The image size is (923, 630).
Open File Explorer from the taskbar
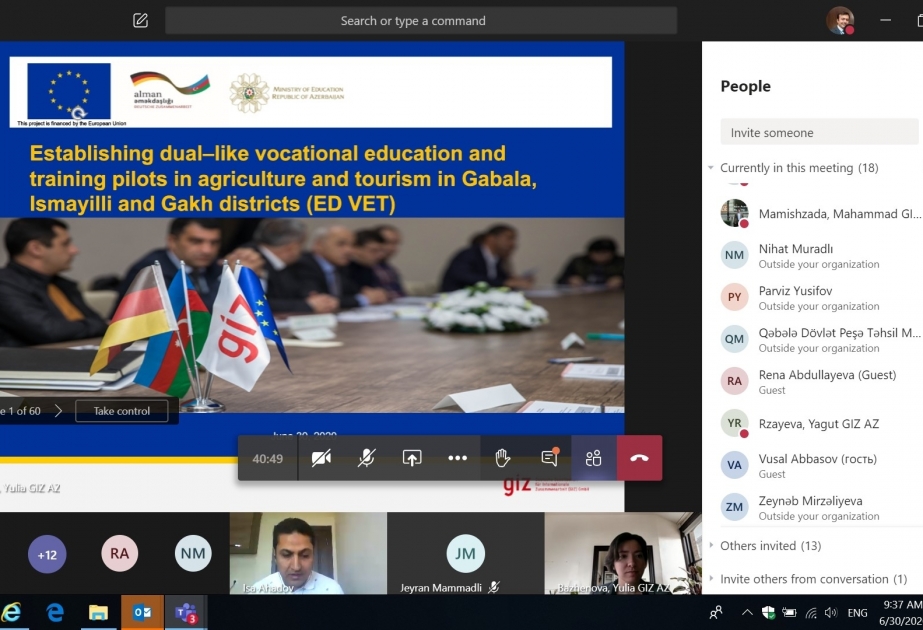pyautogui.click(x=98, y=612)
